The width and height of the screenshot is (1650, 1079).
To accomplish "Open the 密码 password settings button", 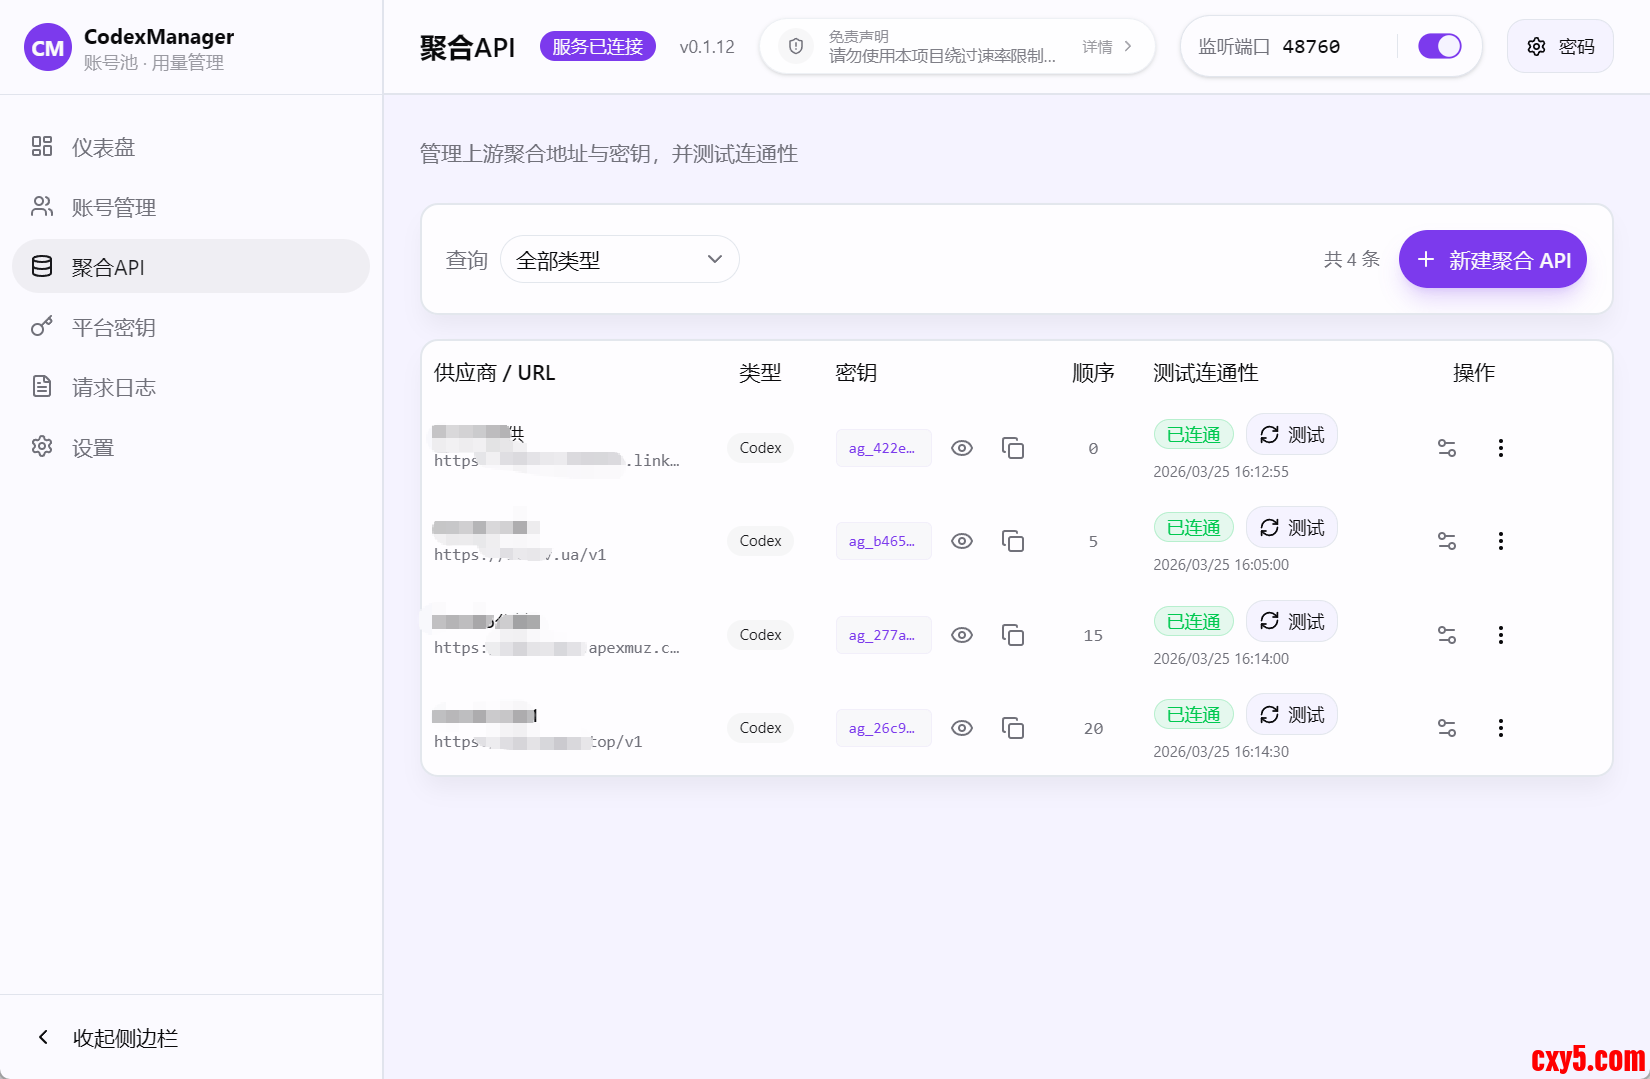I will (x=1560, y=46).
